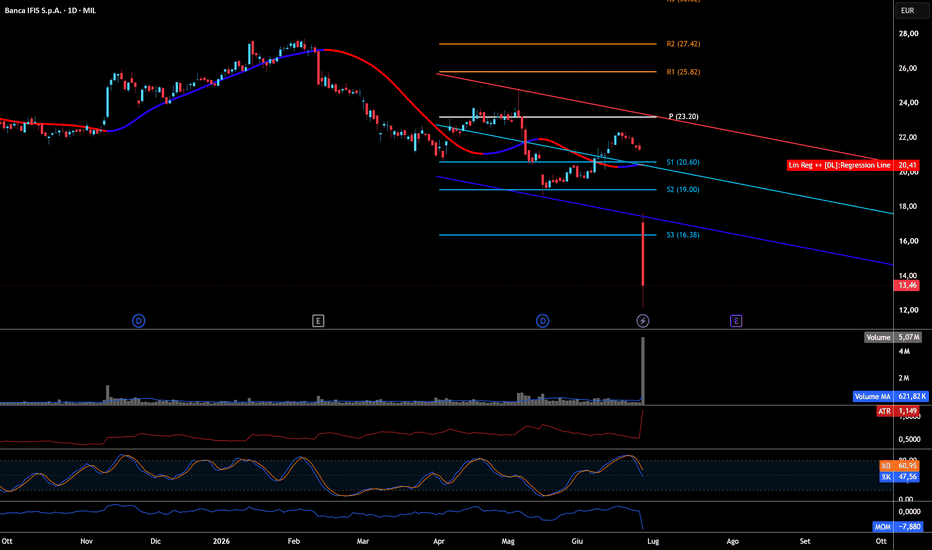Select the S2 (19.00) pivot label
This screenshot has width=932, height=550.
[x=682, y=190]
